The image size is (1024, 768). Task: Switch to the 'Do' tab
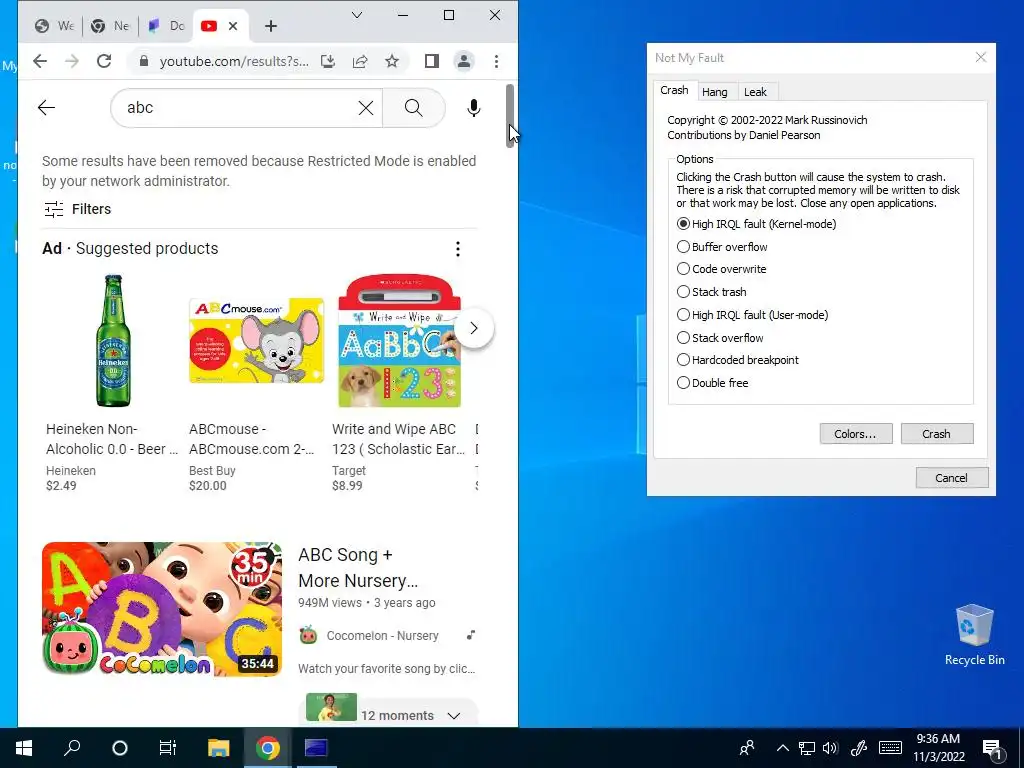click(167, 26)
